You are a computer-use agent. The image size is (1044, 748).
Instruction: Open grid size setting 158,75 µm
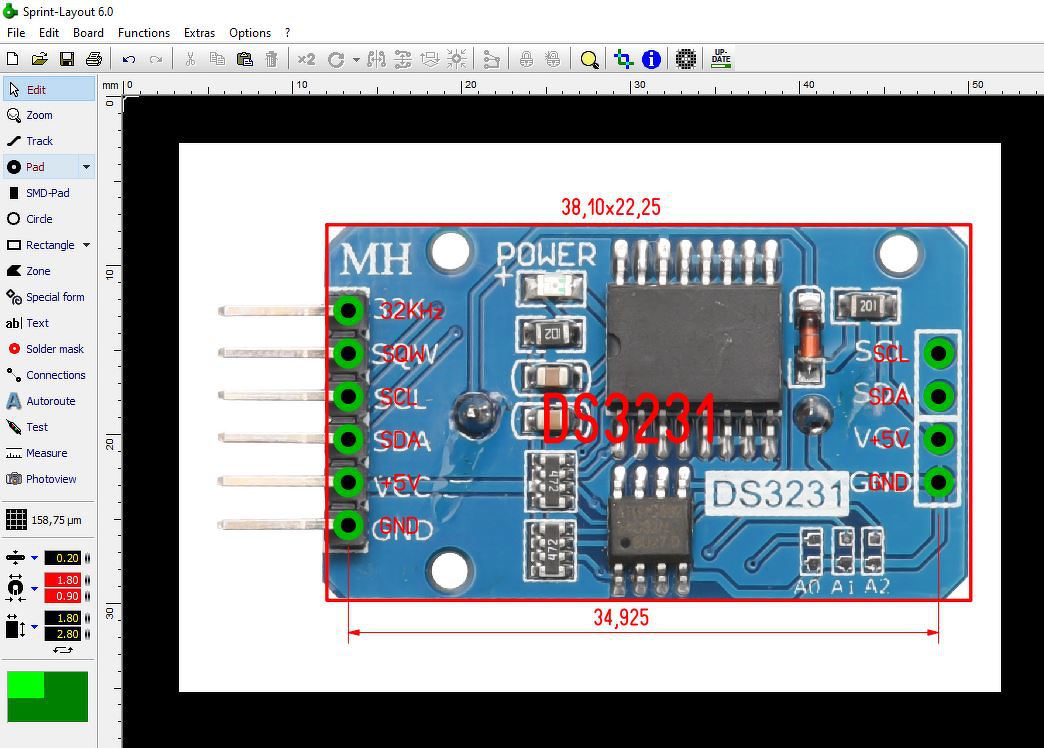click(x=44, y=520)
